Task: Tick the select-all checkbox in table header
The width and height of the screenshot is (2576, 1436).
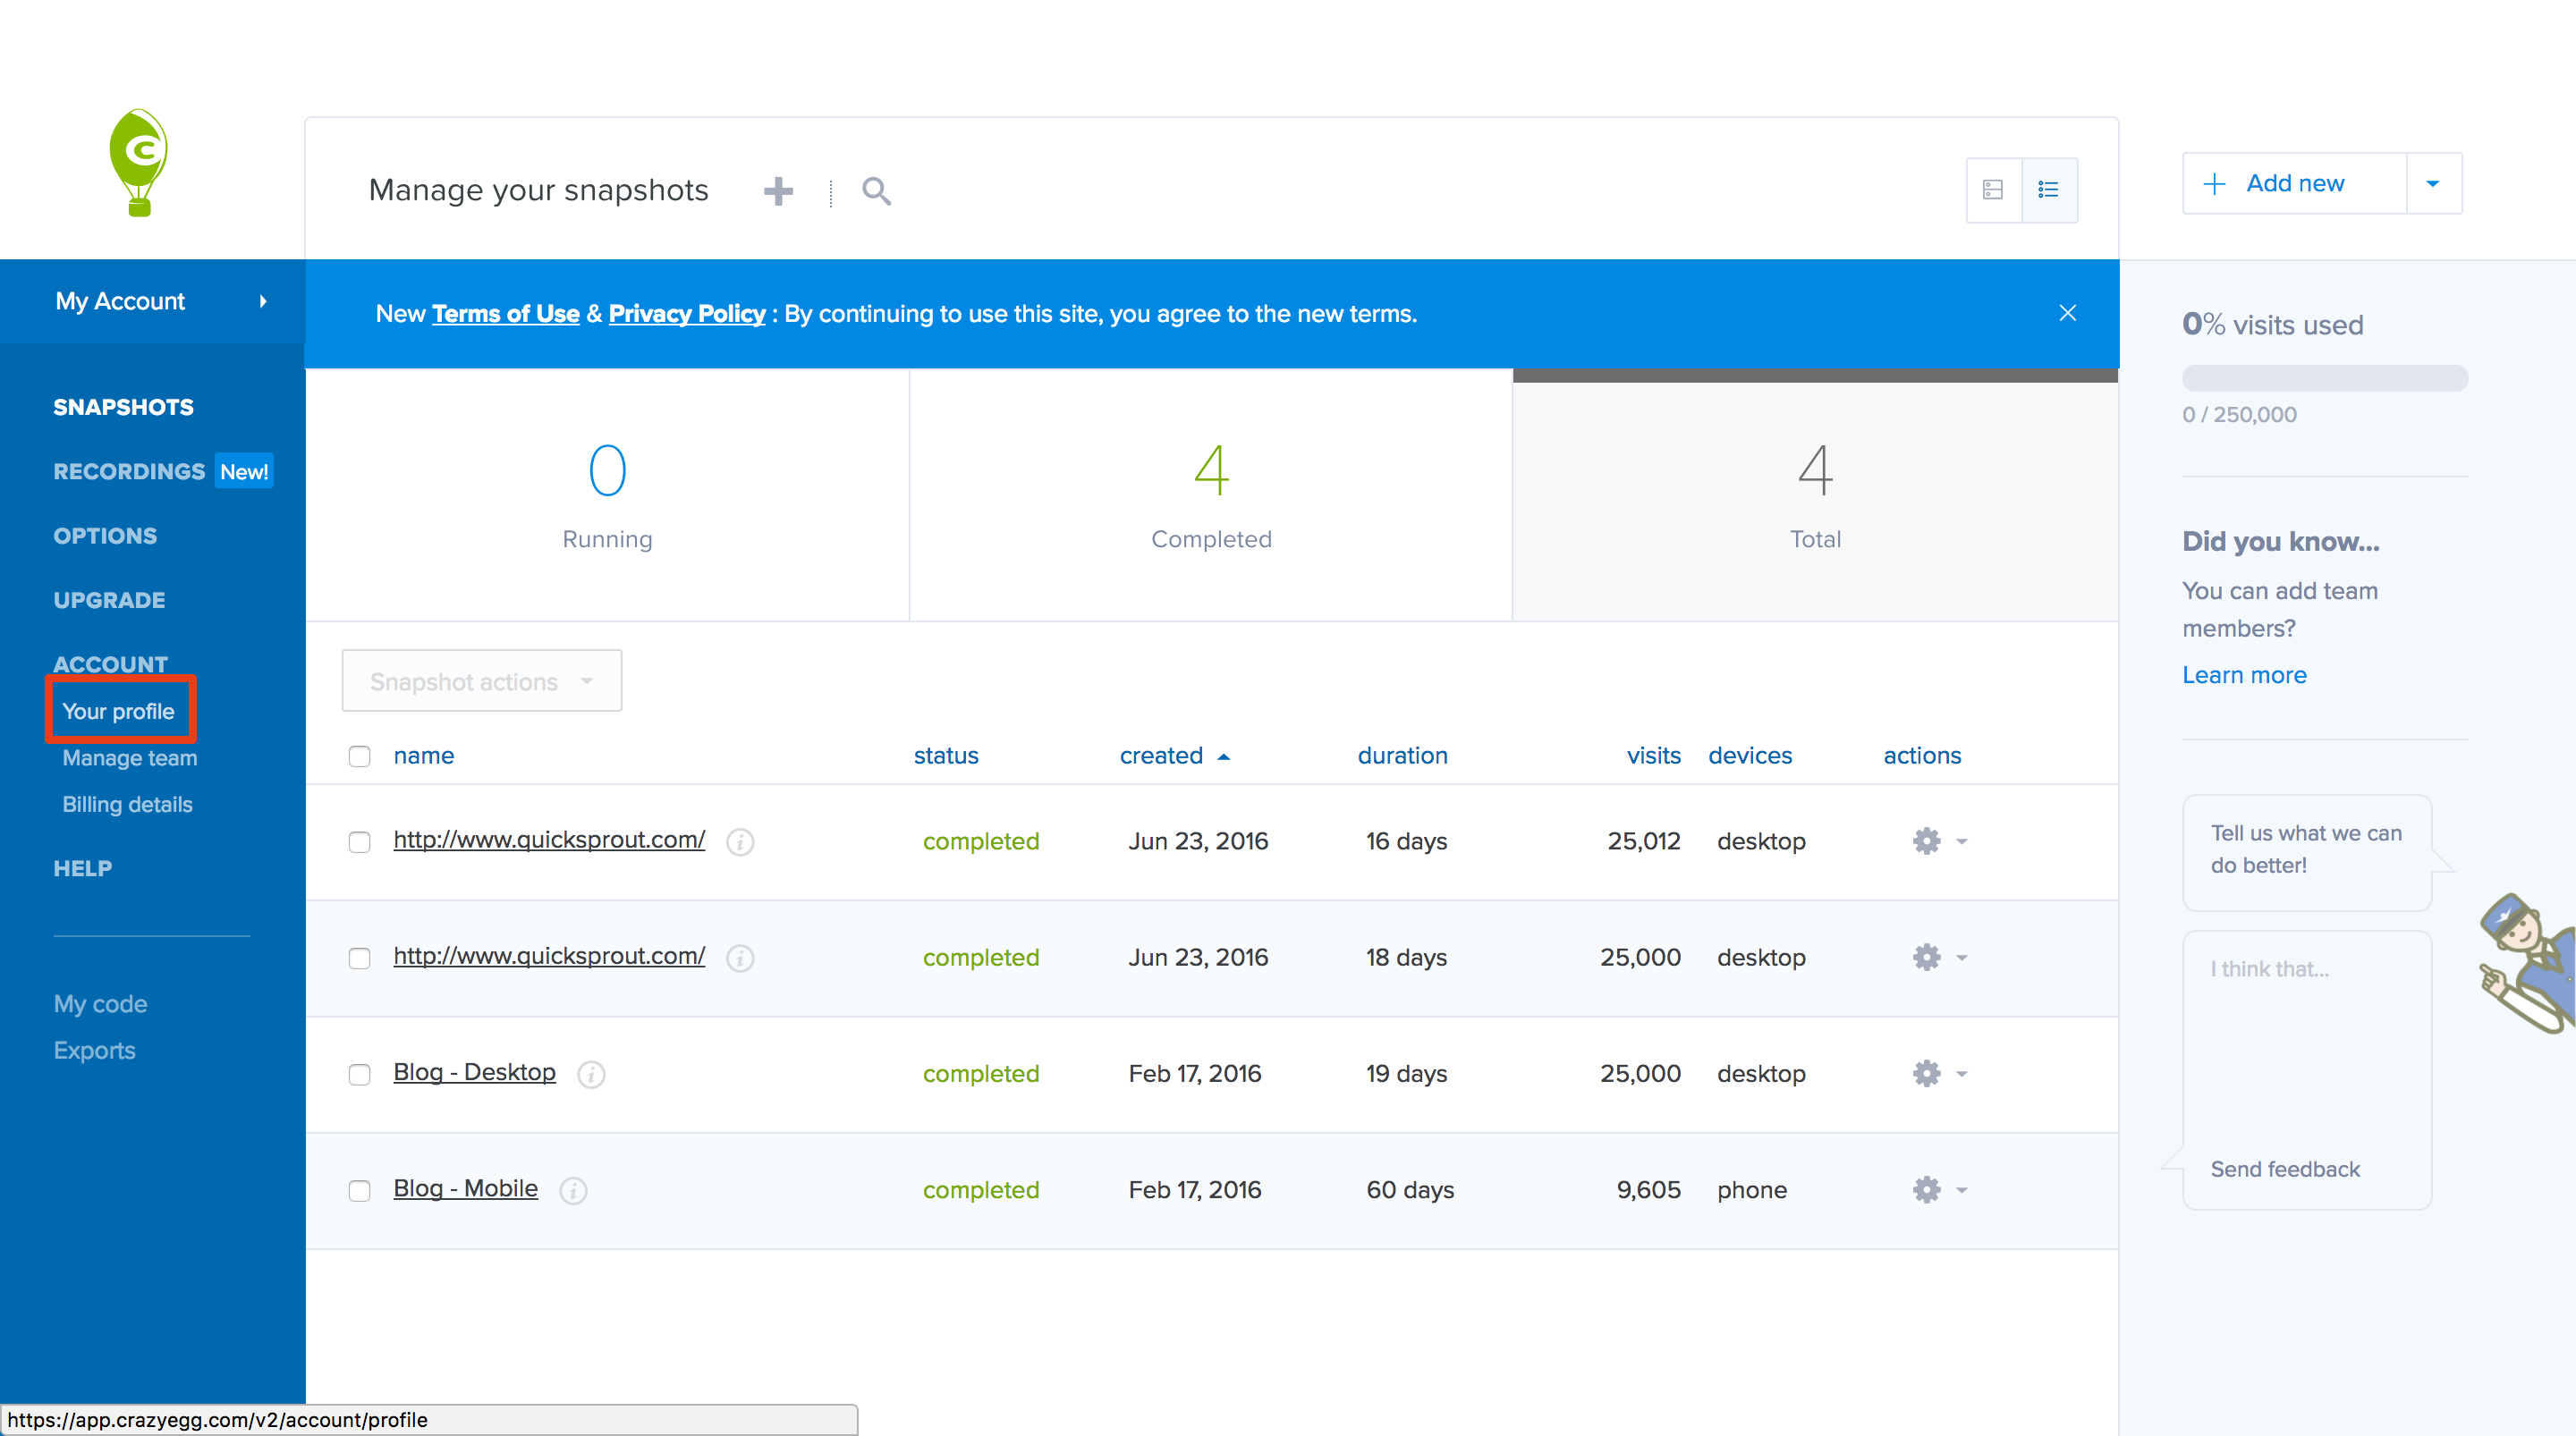Action: pyautogui.click(x=359, y=756)
